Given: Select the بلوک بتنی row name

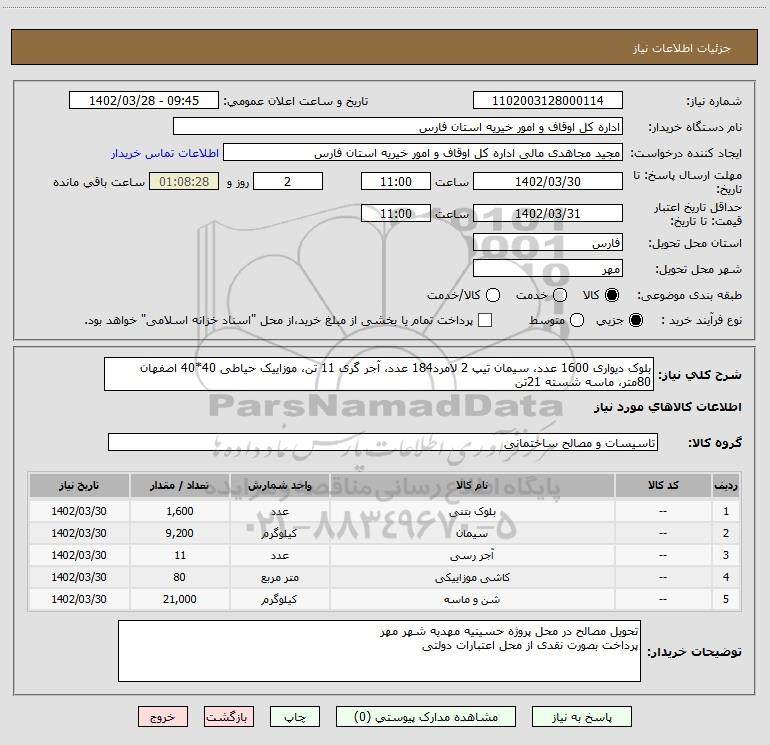Looking at the screenshot, I should click(x=472, y=511).
